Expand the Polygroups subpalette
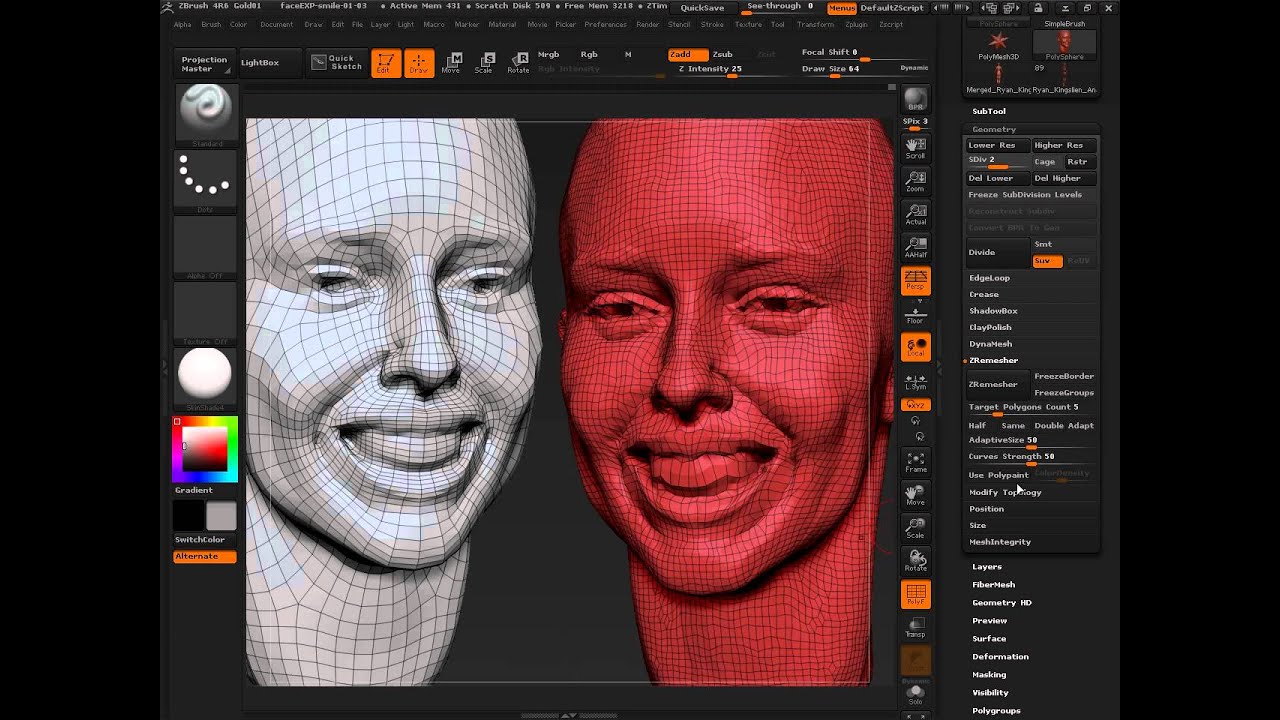This screenshot has height=720, width=1280. [996, 711]
